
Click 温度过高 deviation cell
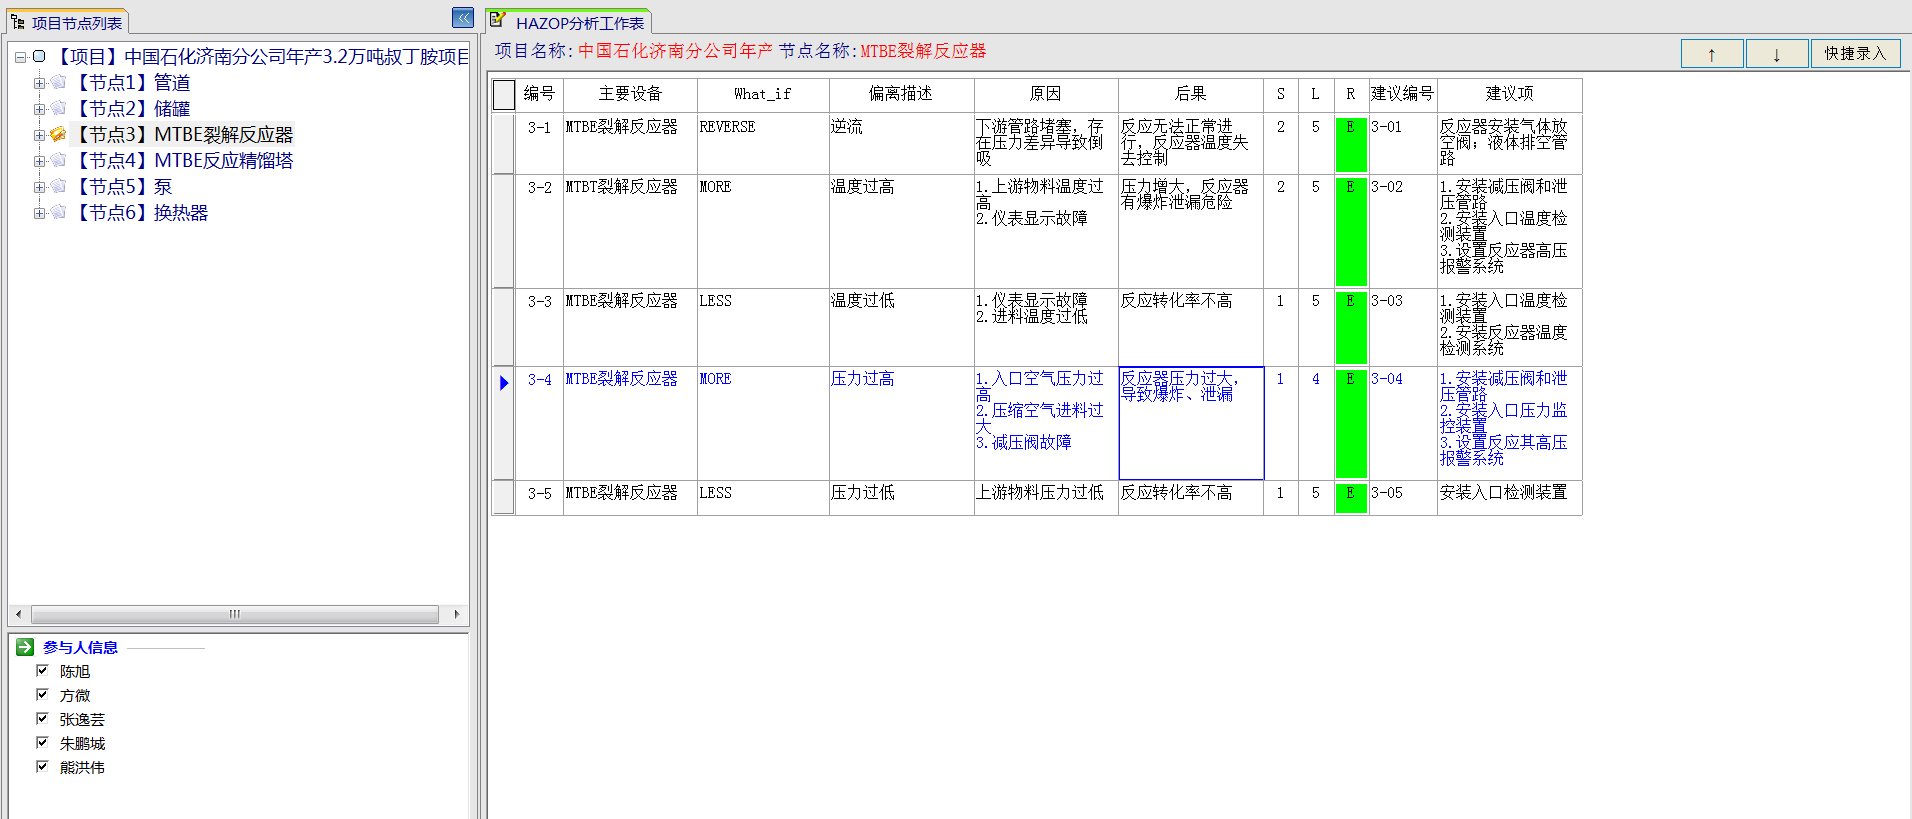[x=901, y=232]
